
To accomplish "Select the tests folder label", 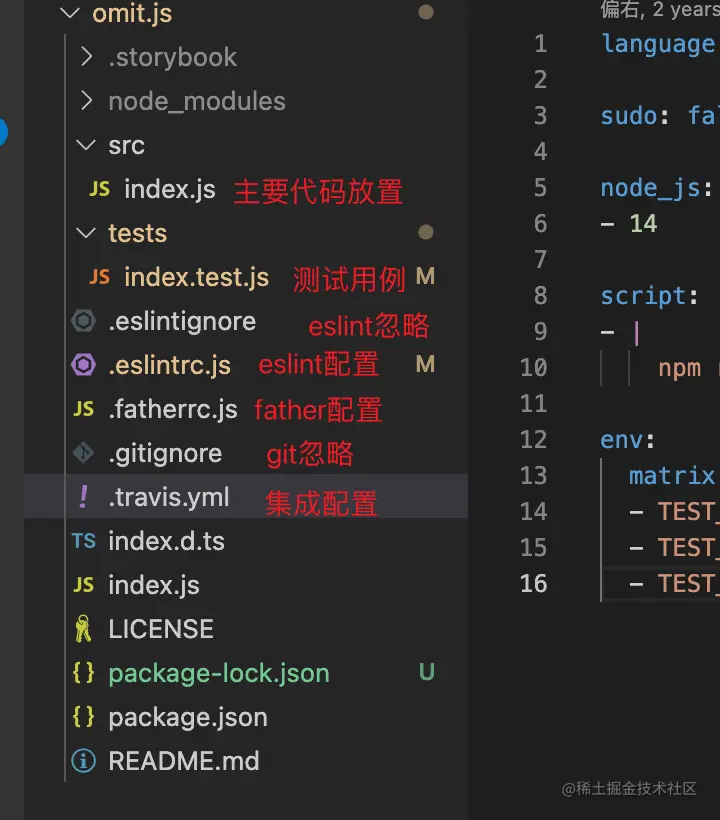I will click(138, 233).
